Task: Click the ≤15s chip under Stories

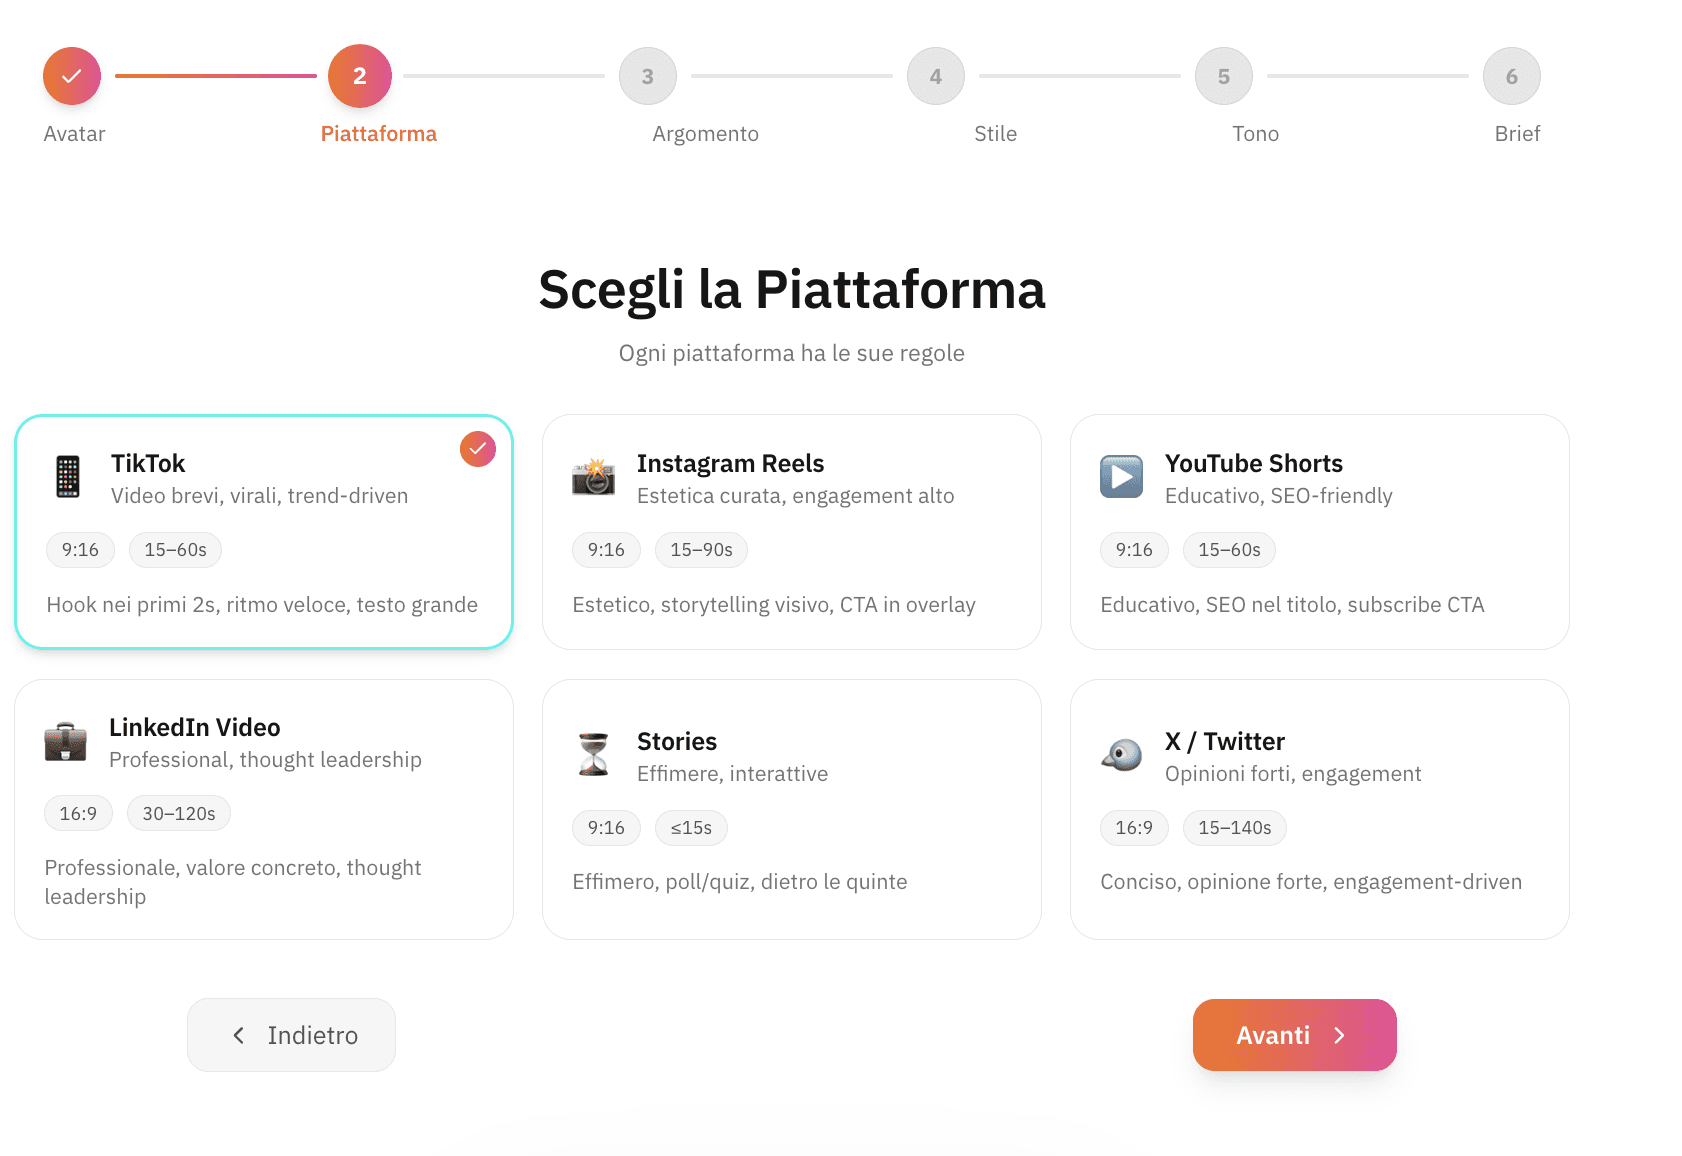Action: tap(691, 827)
